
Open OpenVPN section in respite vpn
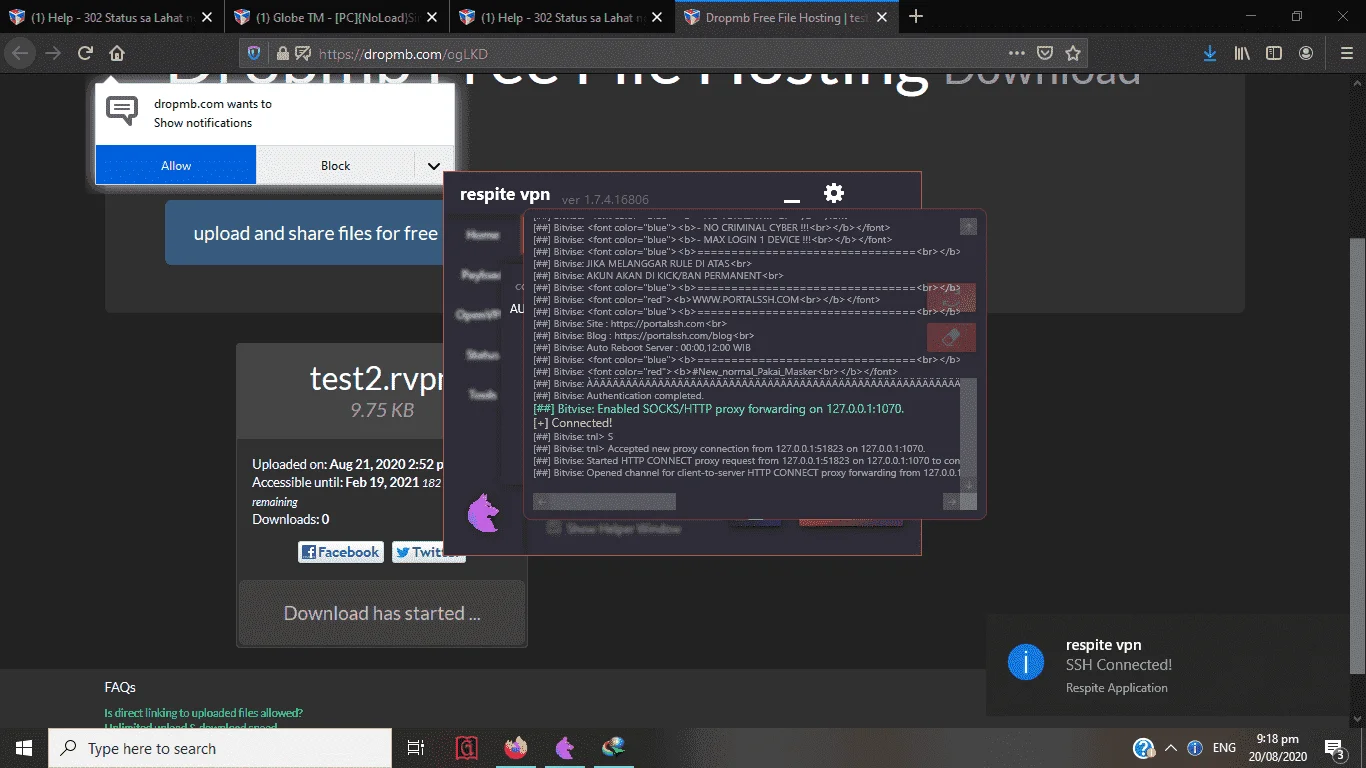pos(478,314)
